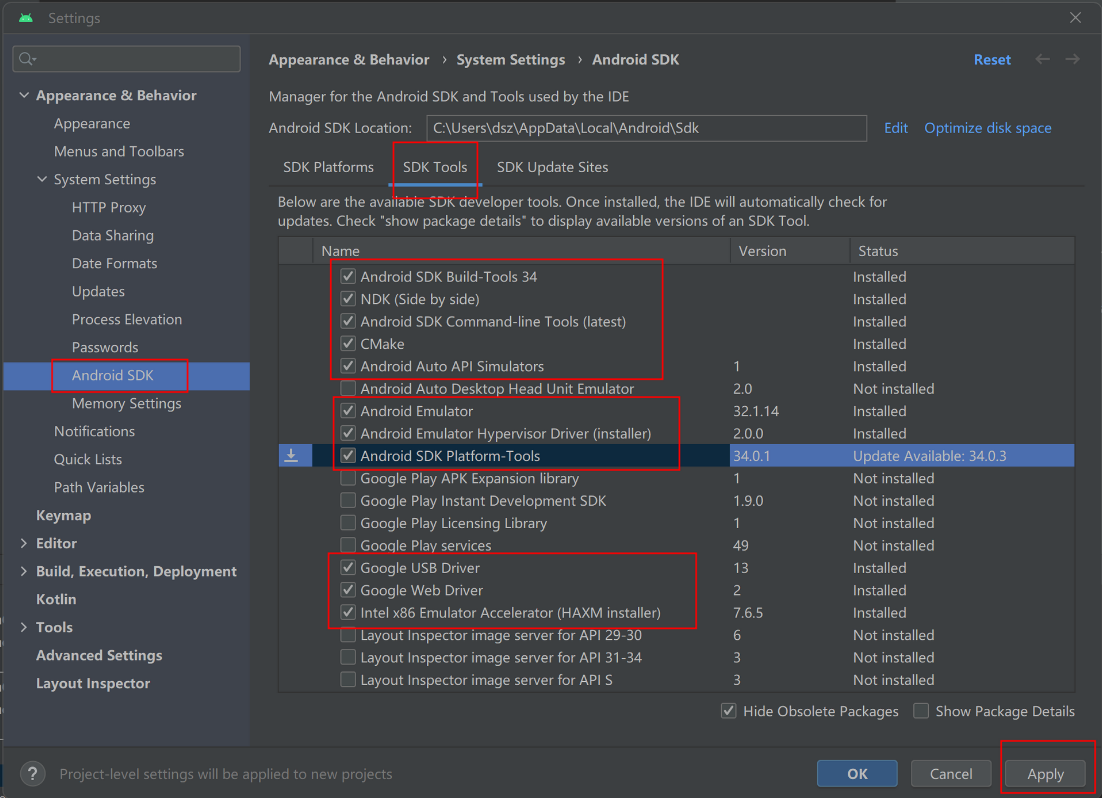The width and height of the screenshot is (1102, 799).
Task: Check Google Play Licensing Library
Action: tap(348, 523)
